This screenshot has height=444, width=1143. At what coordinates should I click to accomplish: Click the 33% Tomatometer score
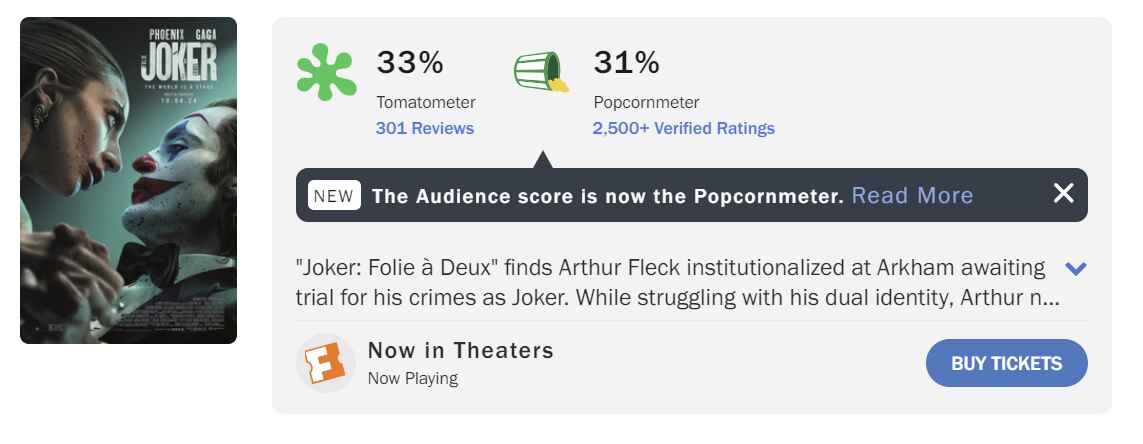[410, 63]
